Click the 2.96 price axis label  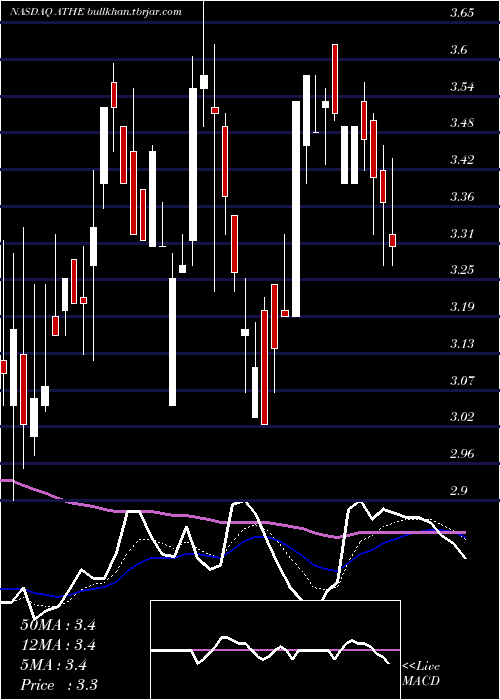(462, 454)
